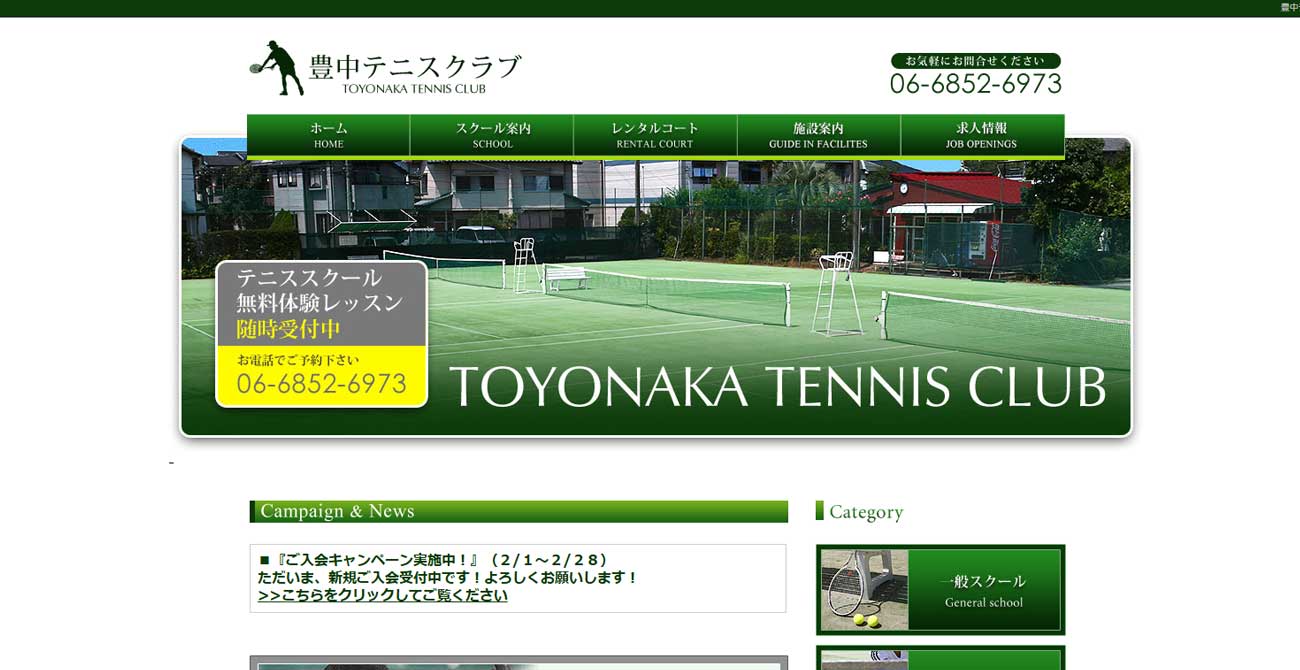Go to the レンタルコート RENTAL COURT page
The image size is (1300, 670).
[655, 135]
